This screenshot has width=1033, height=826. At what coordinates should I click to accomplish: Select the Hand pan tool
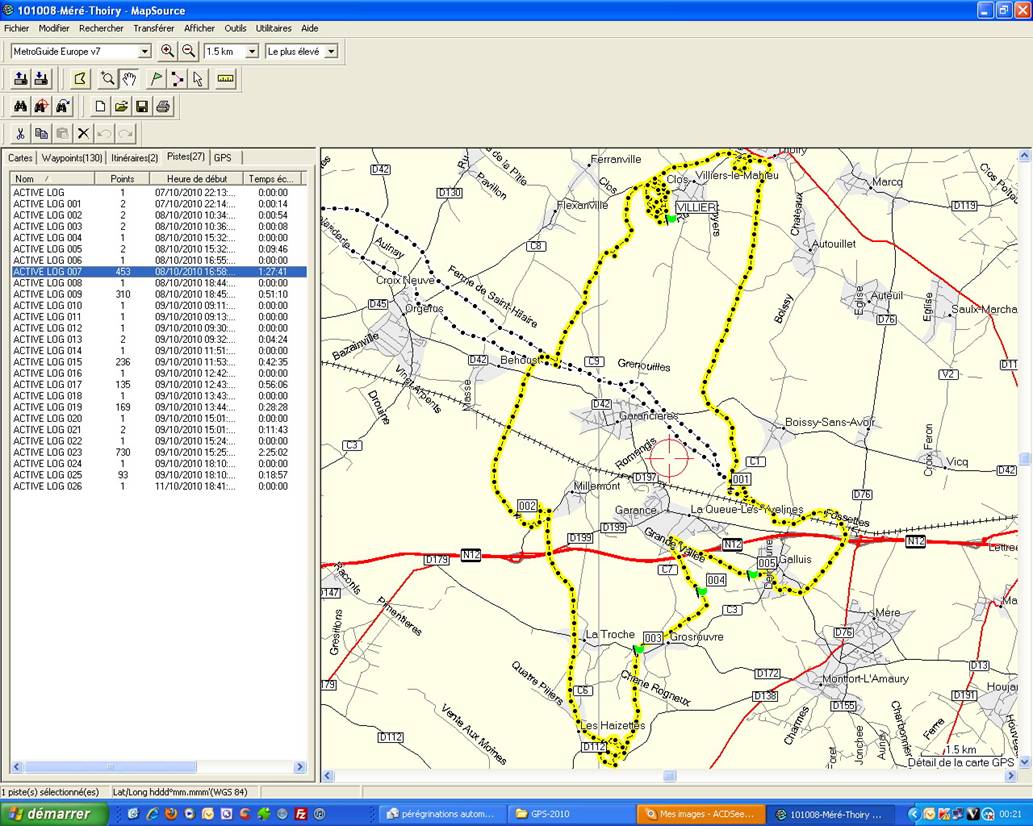coord(128,79)
